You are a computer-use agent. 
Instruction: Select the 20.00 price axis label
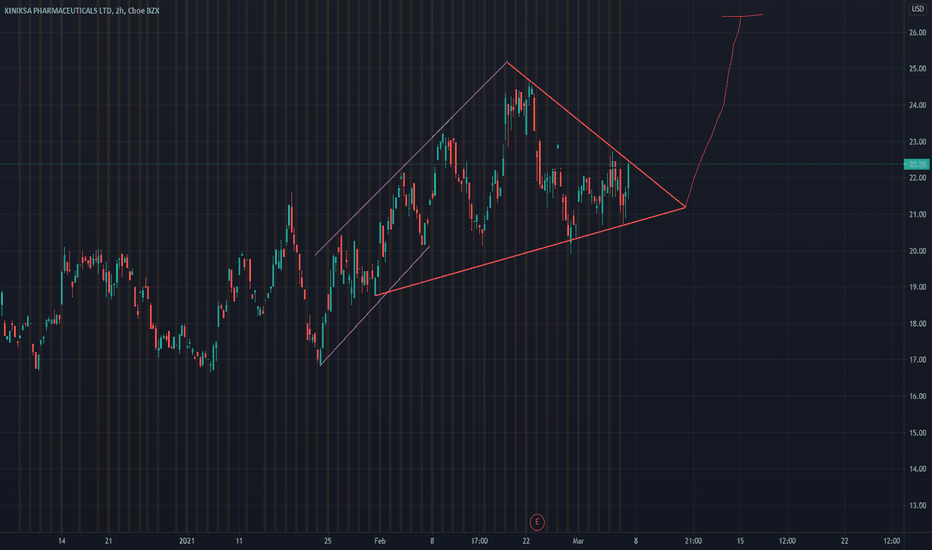pyautogui.click(x=917, y=251)
